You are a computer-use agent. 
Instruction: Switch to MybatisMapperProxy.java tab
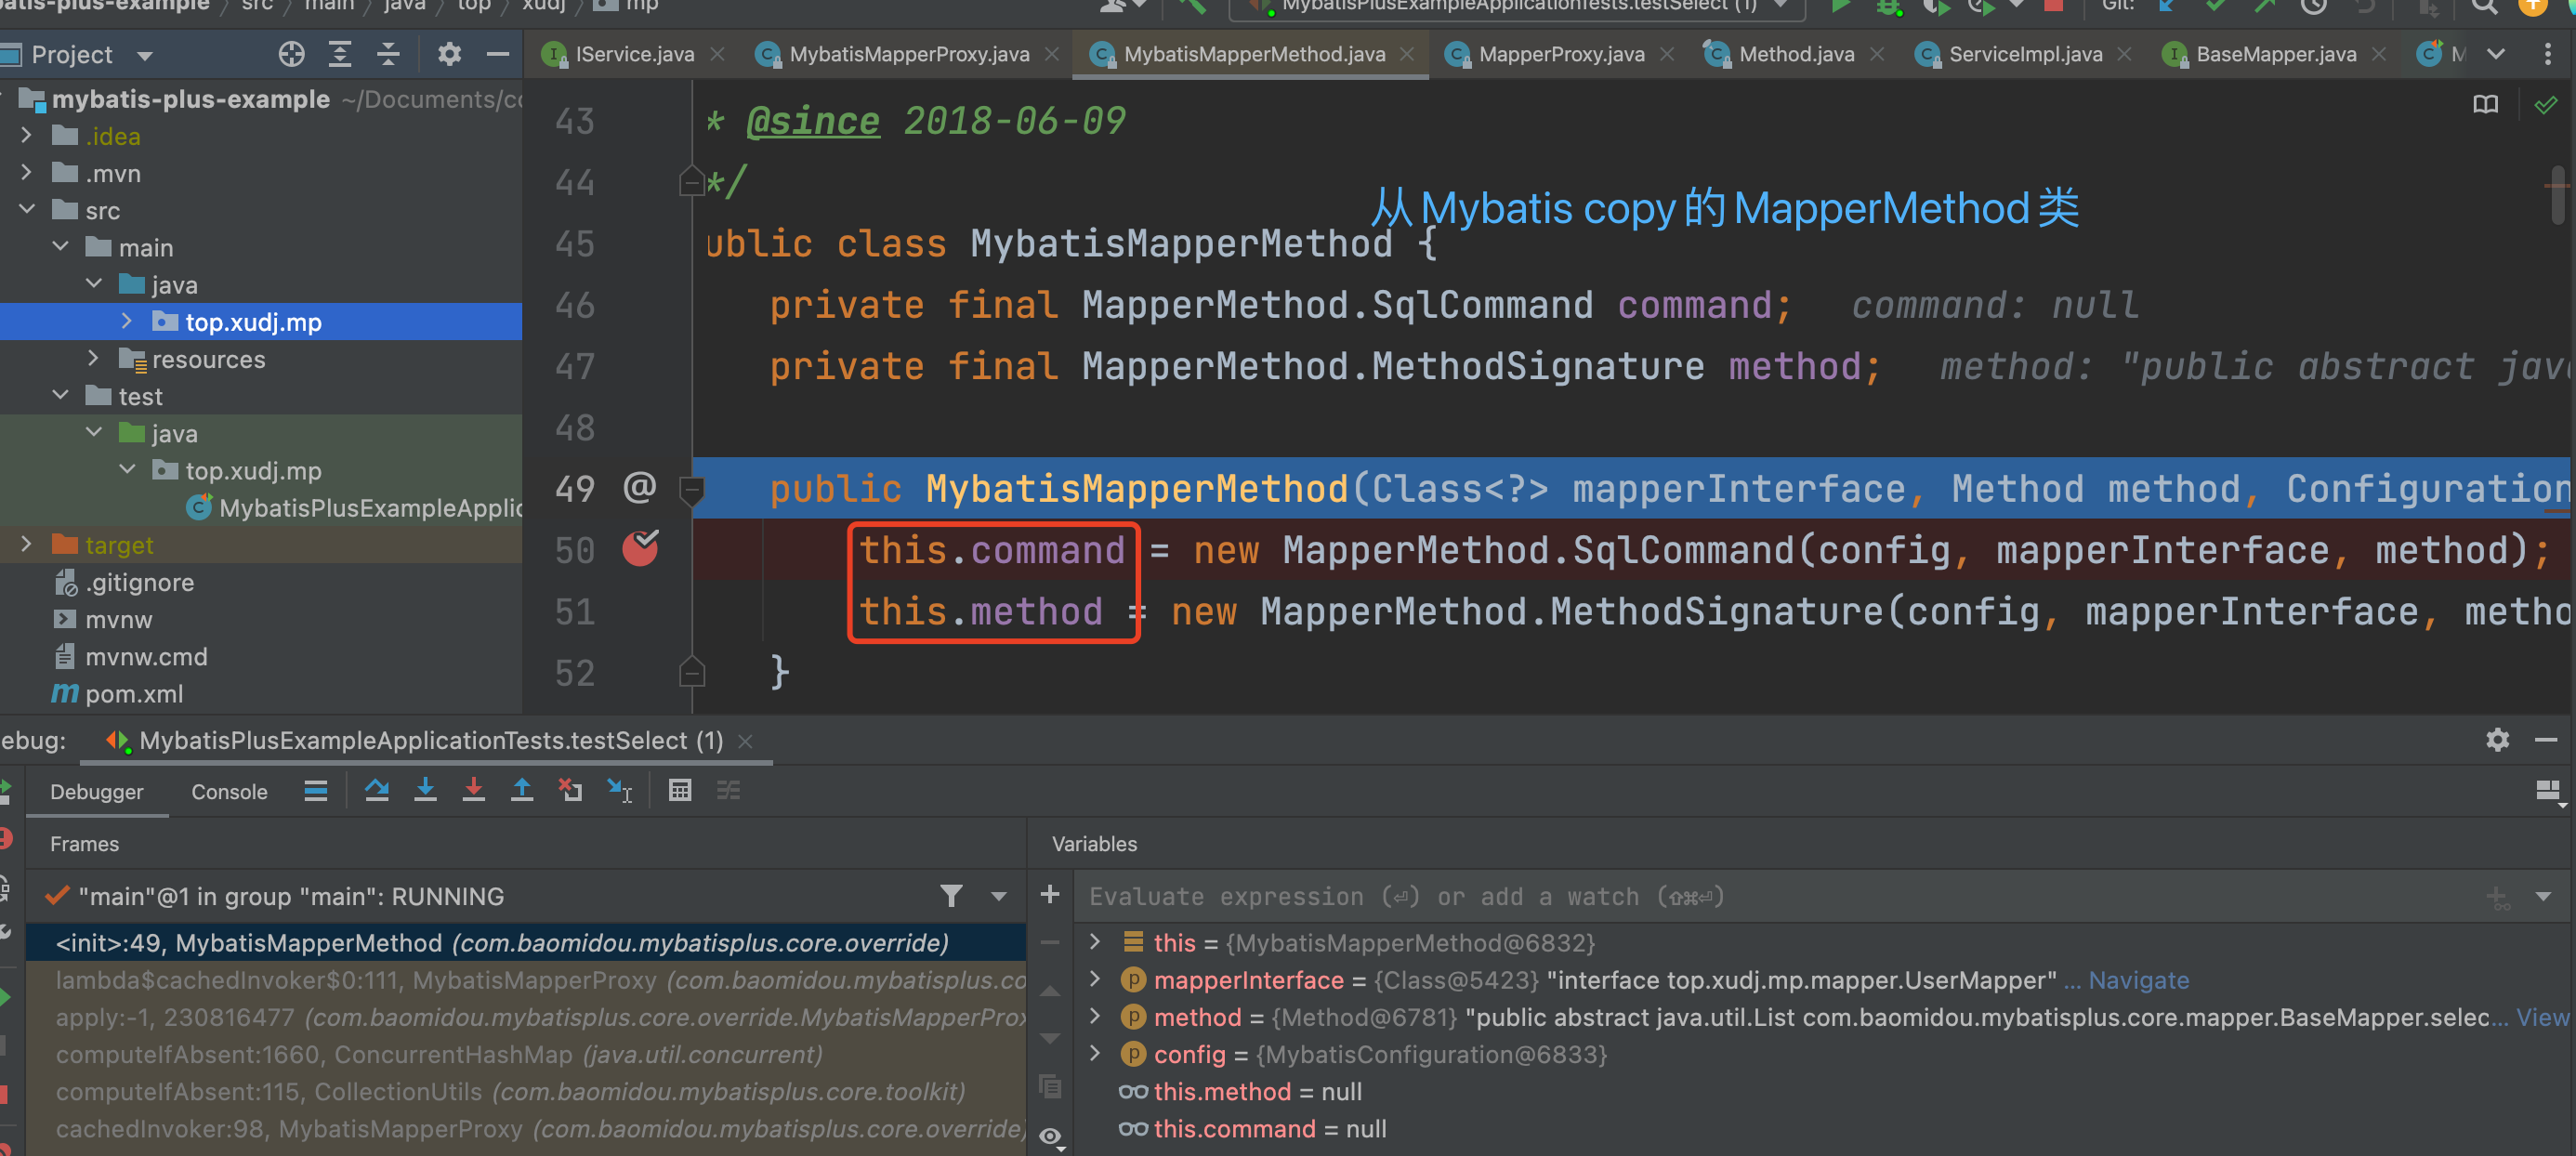909,54
